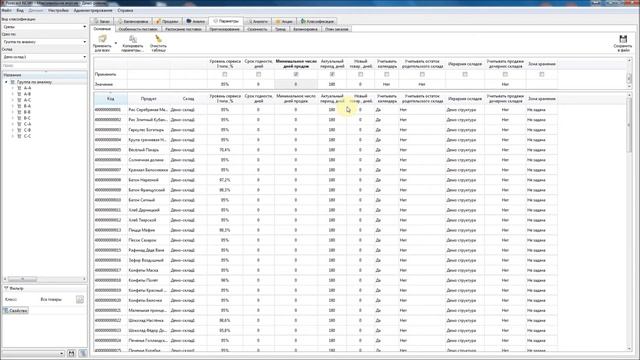The width and height of the screenshot is (640, 360).
Task: Click the cart icon next to C-B
Action: coord(19,130)
